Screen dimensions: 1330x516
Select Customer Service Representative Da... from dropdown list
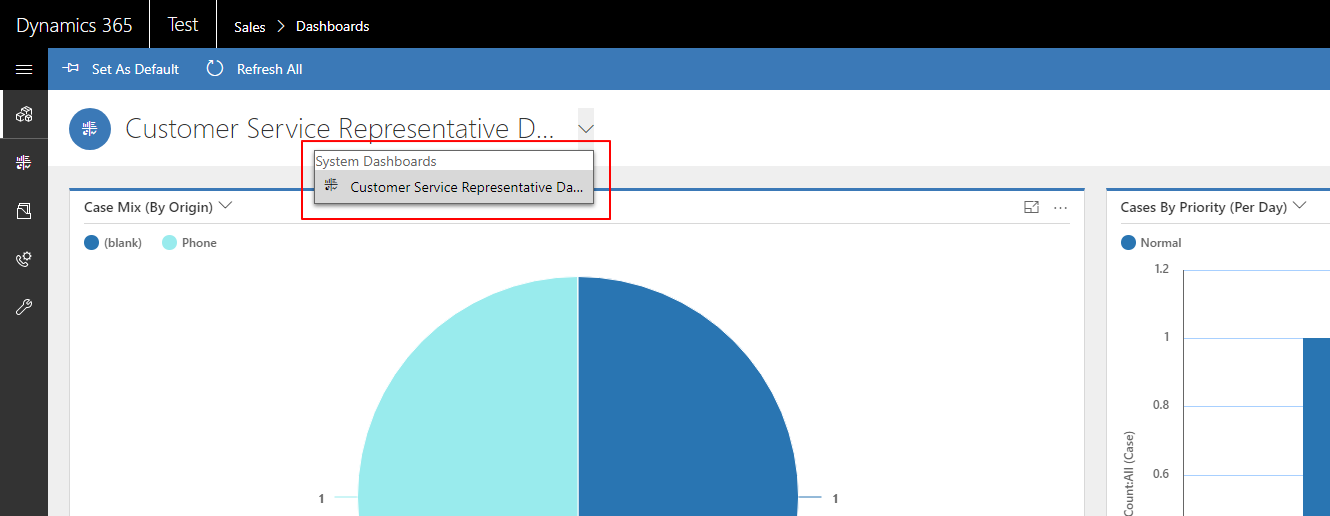point(454,187)
